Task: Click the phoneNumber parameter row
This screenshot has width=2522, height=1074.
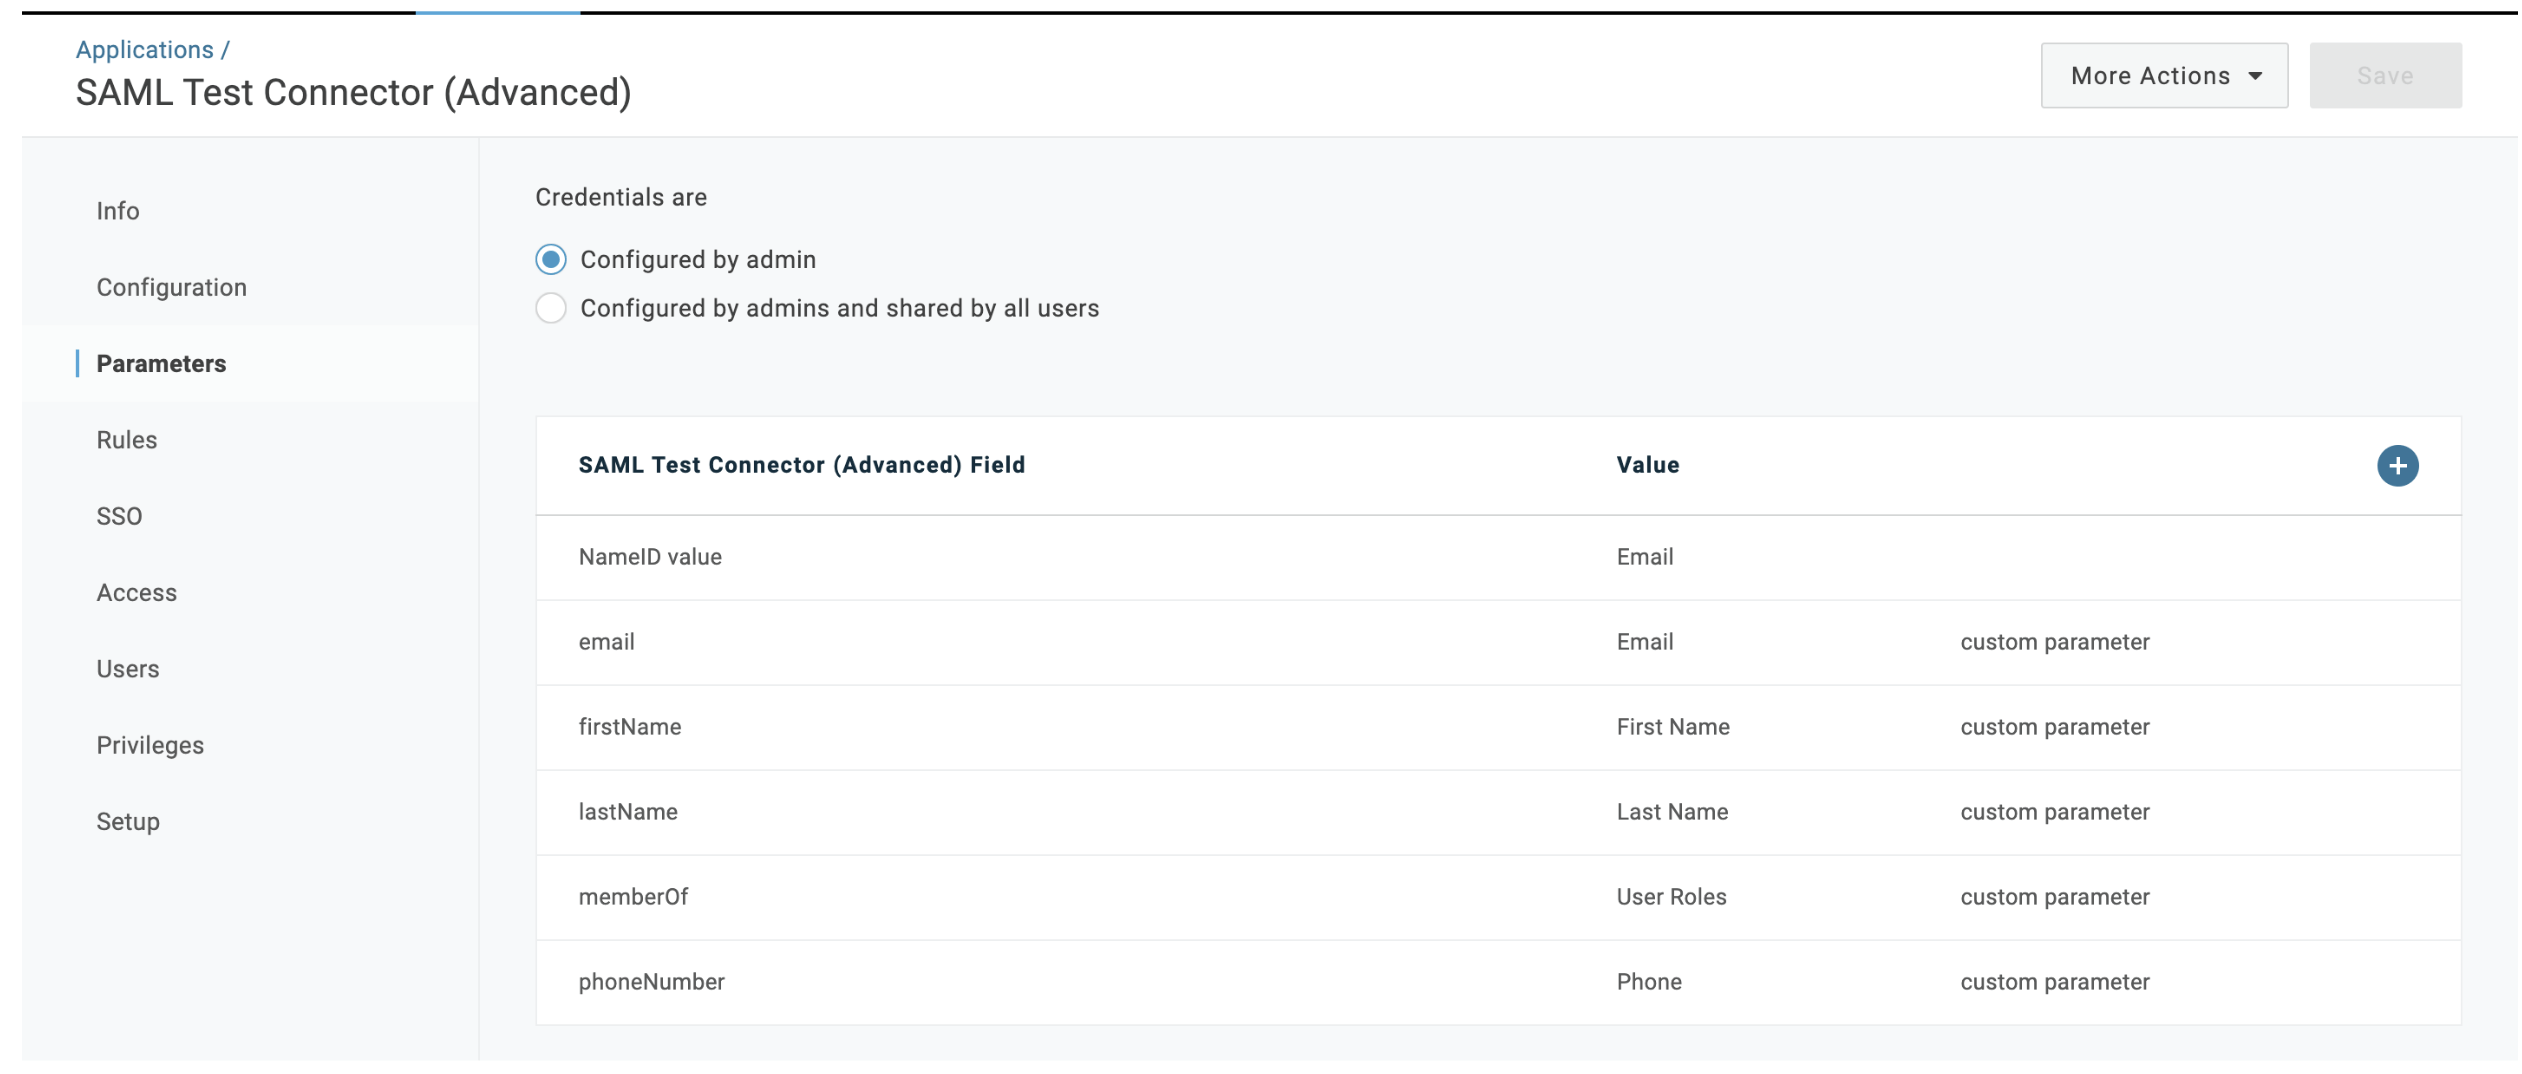Action: pyautogui.click(x=651, y=982)
